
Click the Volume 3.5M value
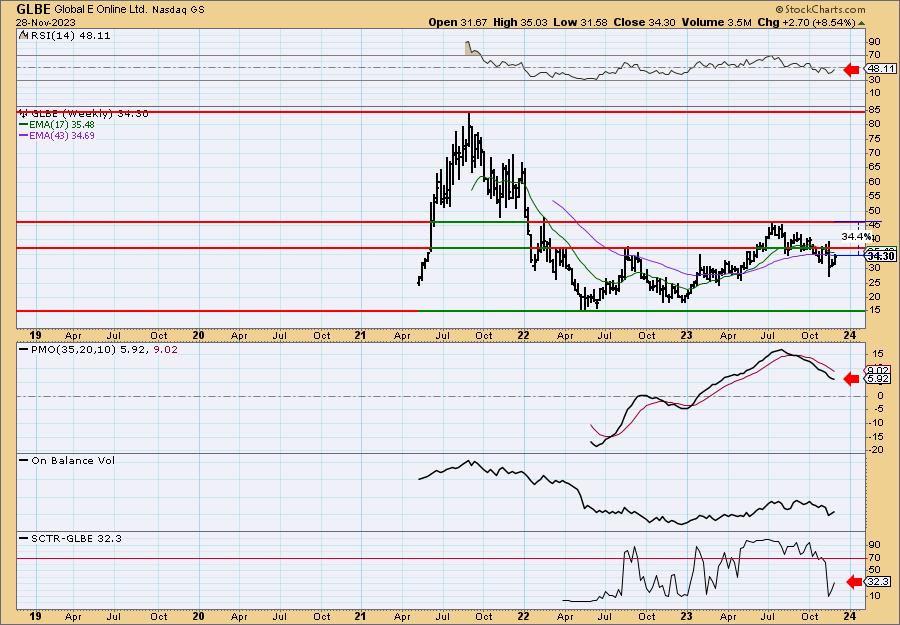click(x=717, y=22)
